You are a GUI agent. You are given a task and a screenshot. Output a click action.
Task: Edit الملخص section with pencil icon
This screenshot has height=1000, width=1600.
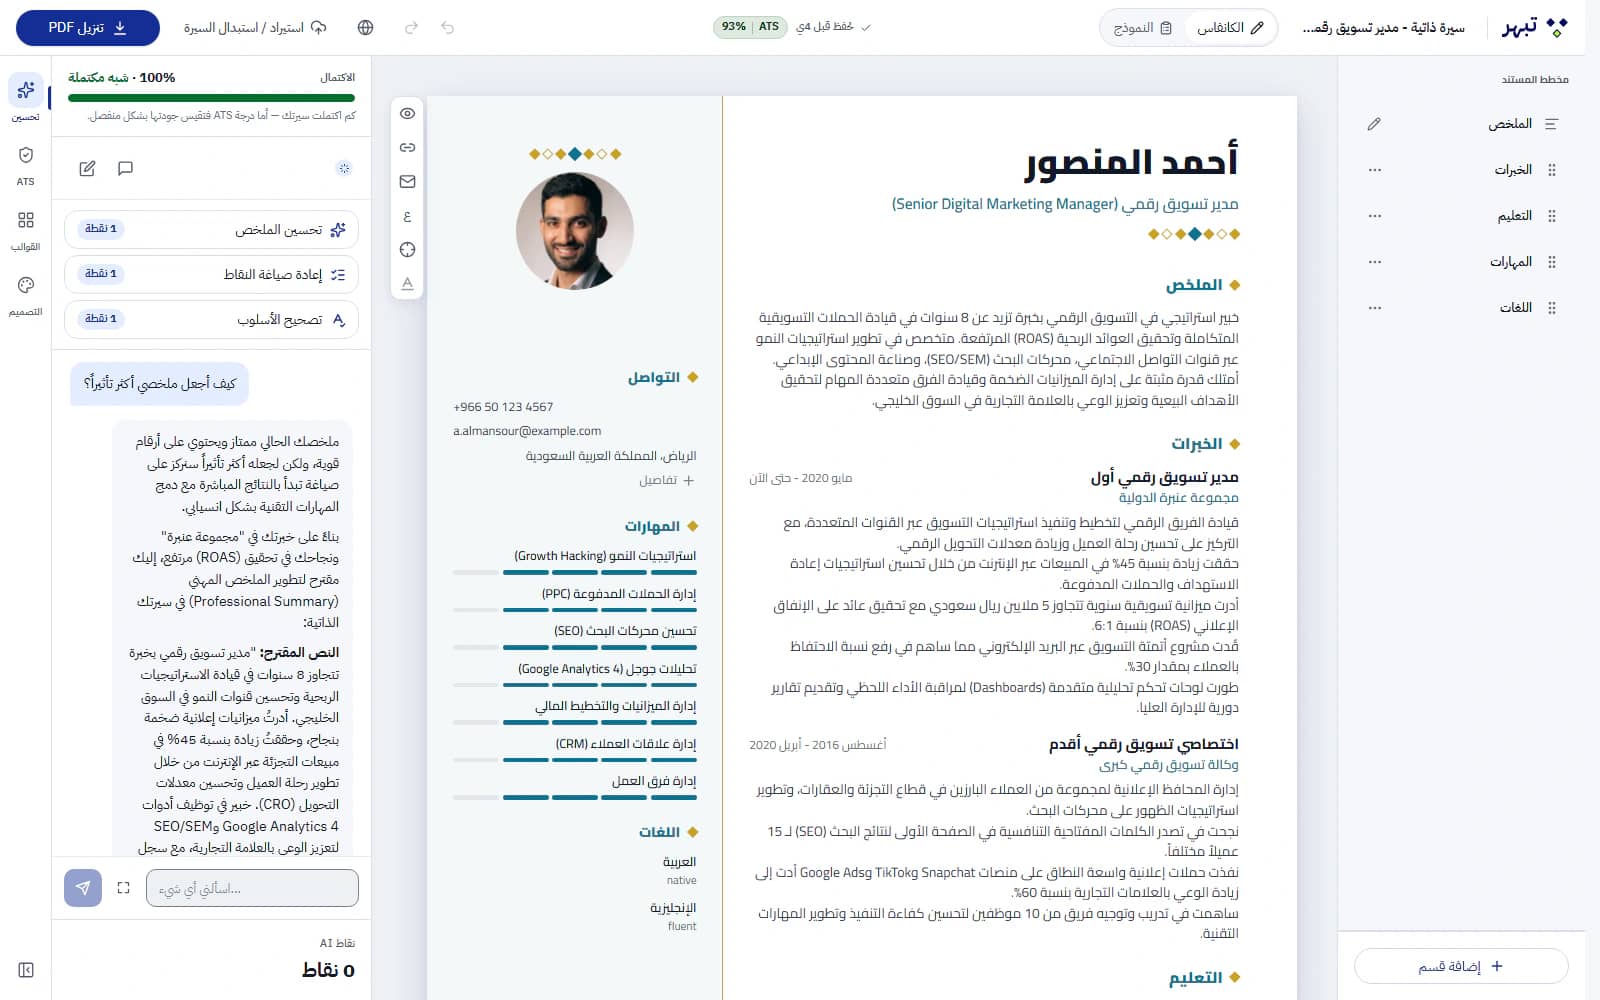pos(1374,124)
